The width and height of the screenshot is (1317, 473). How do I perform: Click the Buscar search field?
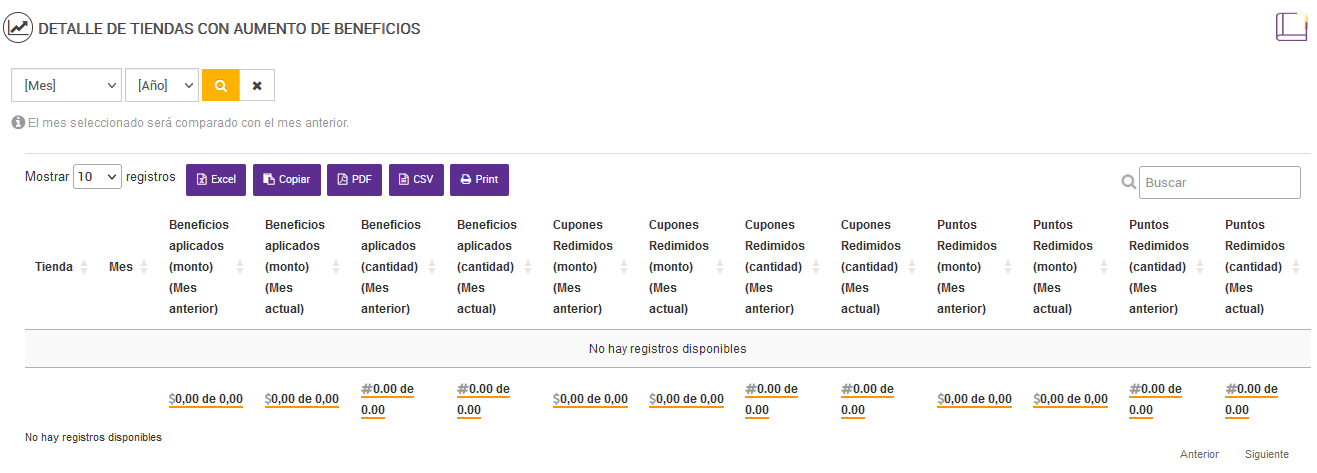pyautogui.click(x=1219, y=183)
